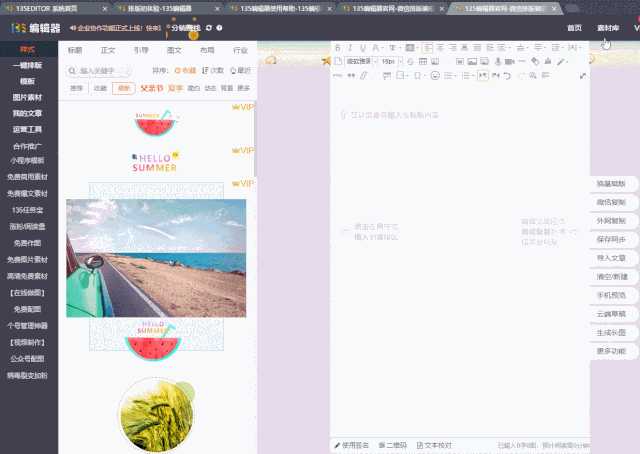Toggle bold formatting in editor toolbar
Image resolution: width=640 pixels, height=454 pixels.
[338, 48]
